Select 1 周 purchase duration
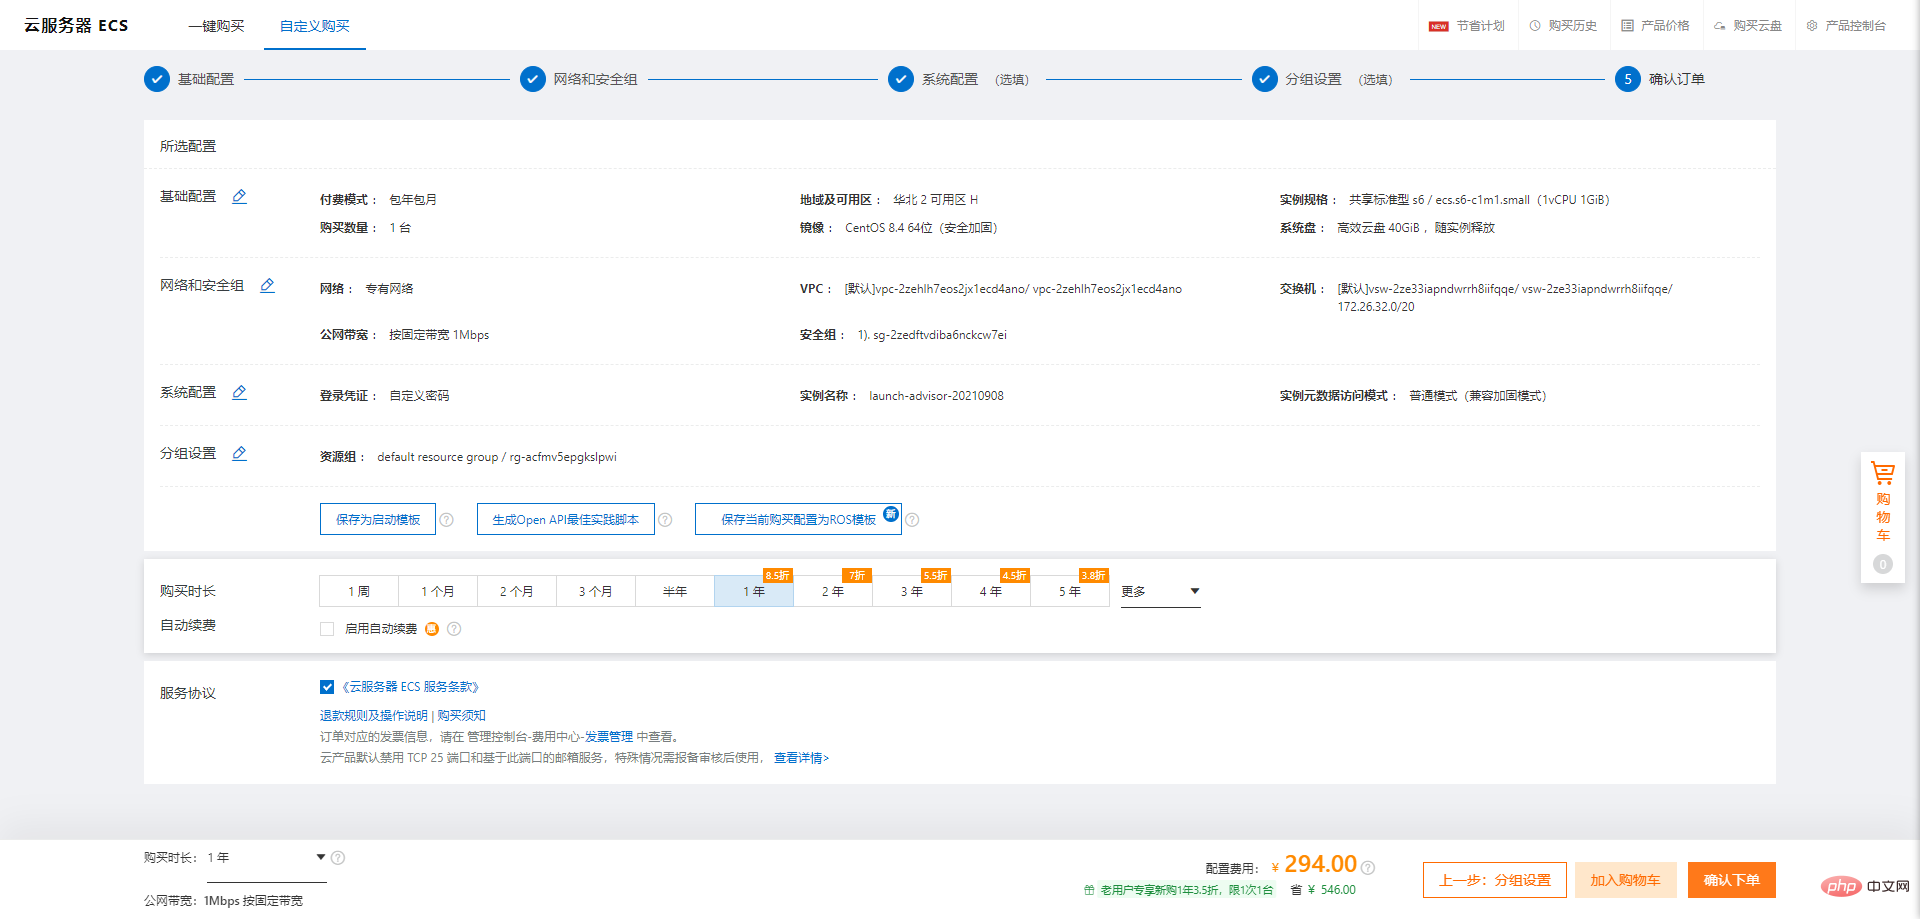 coord(359,591)
